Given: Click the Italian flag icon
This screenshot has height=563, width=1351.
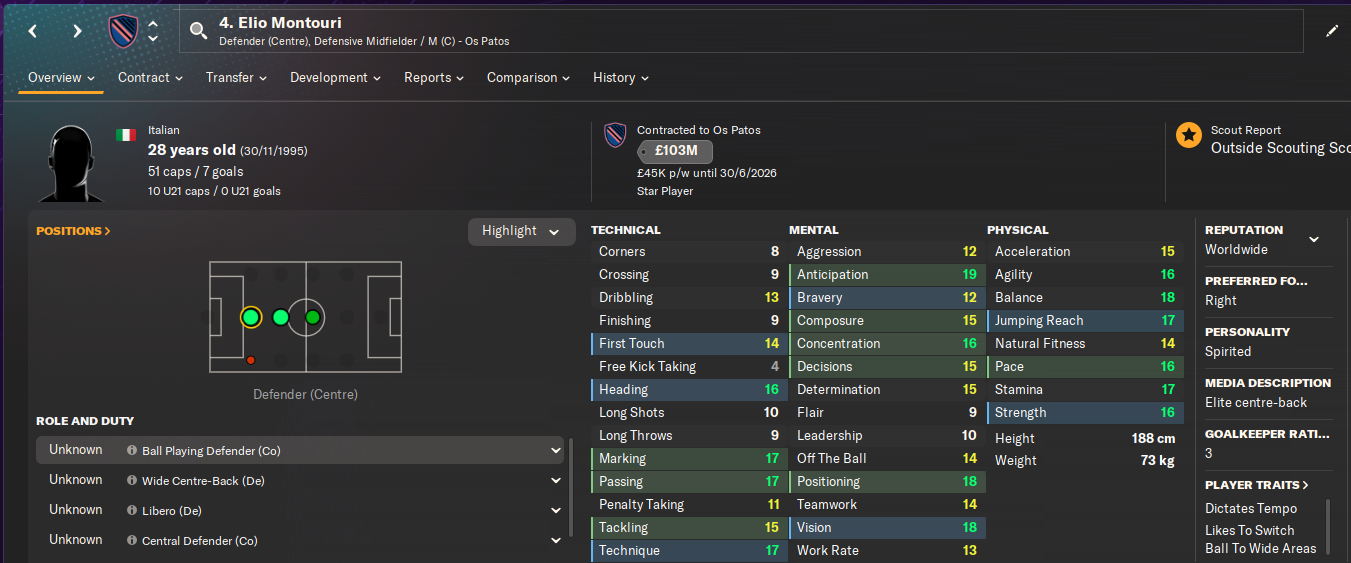Looking at the screenshot, I should click(x=126, y=134).
